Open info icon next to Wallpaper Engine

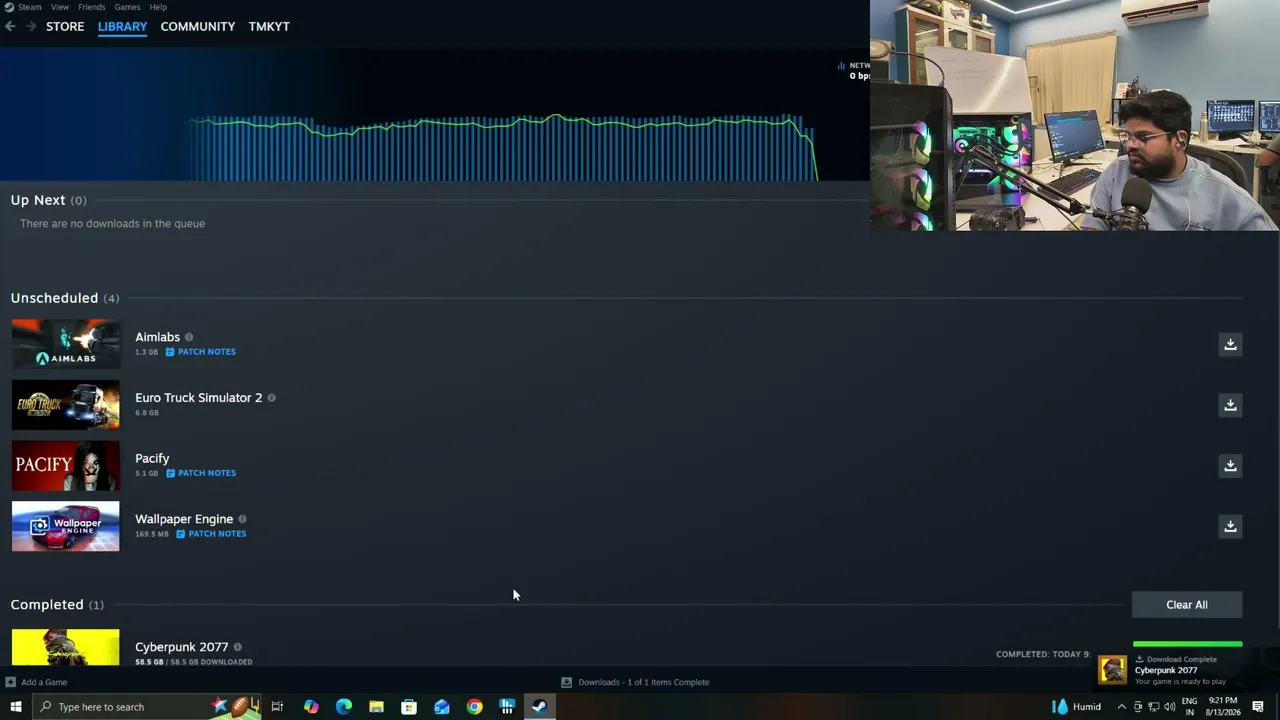[x=242, y=519]
